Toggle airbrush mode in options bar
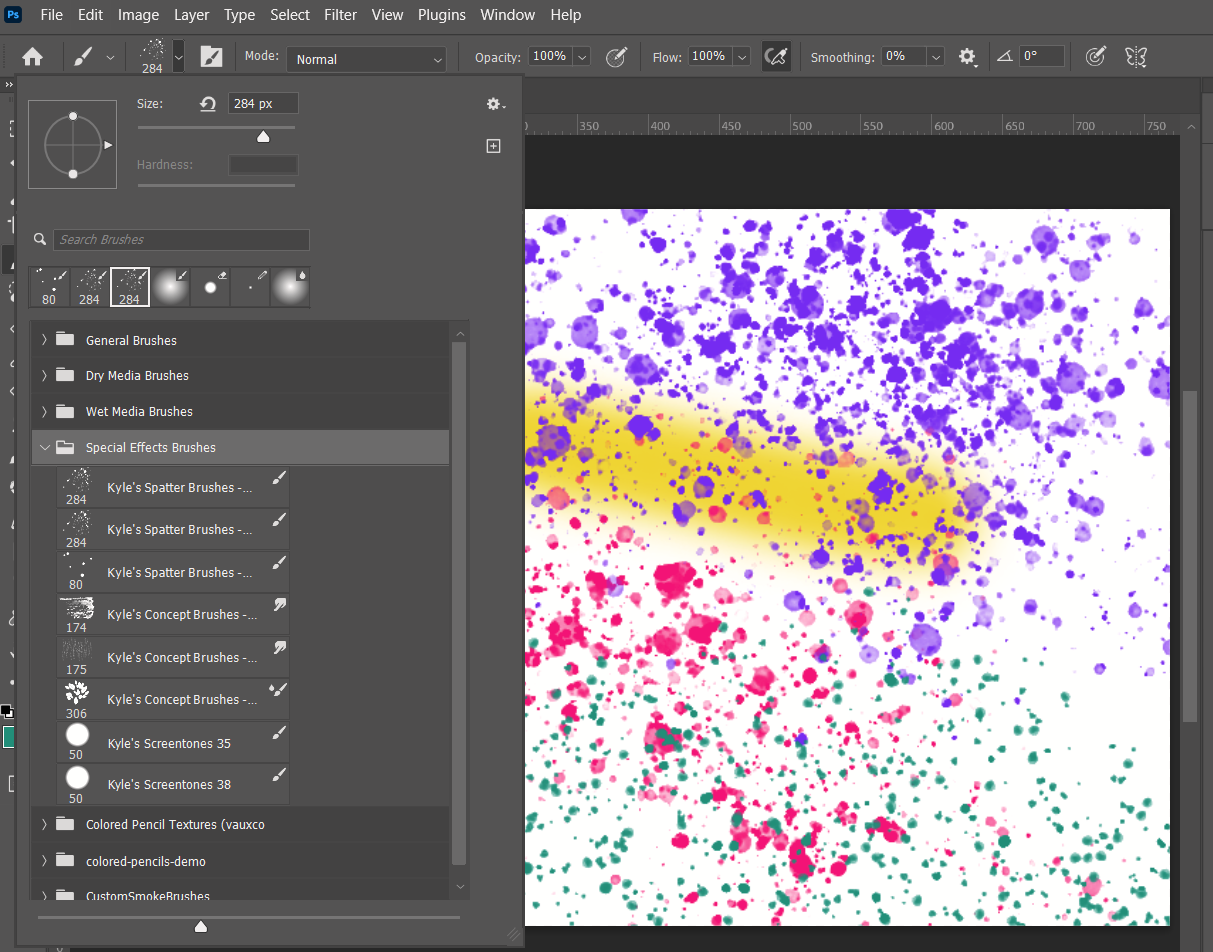The image size is (1213, 952). [776, 56]
